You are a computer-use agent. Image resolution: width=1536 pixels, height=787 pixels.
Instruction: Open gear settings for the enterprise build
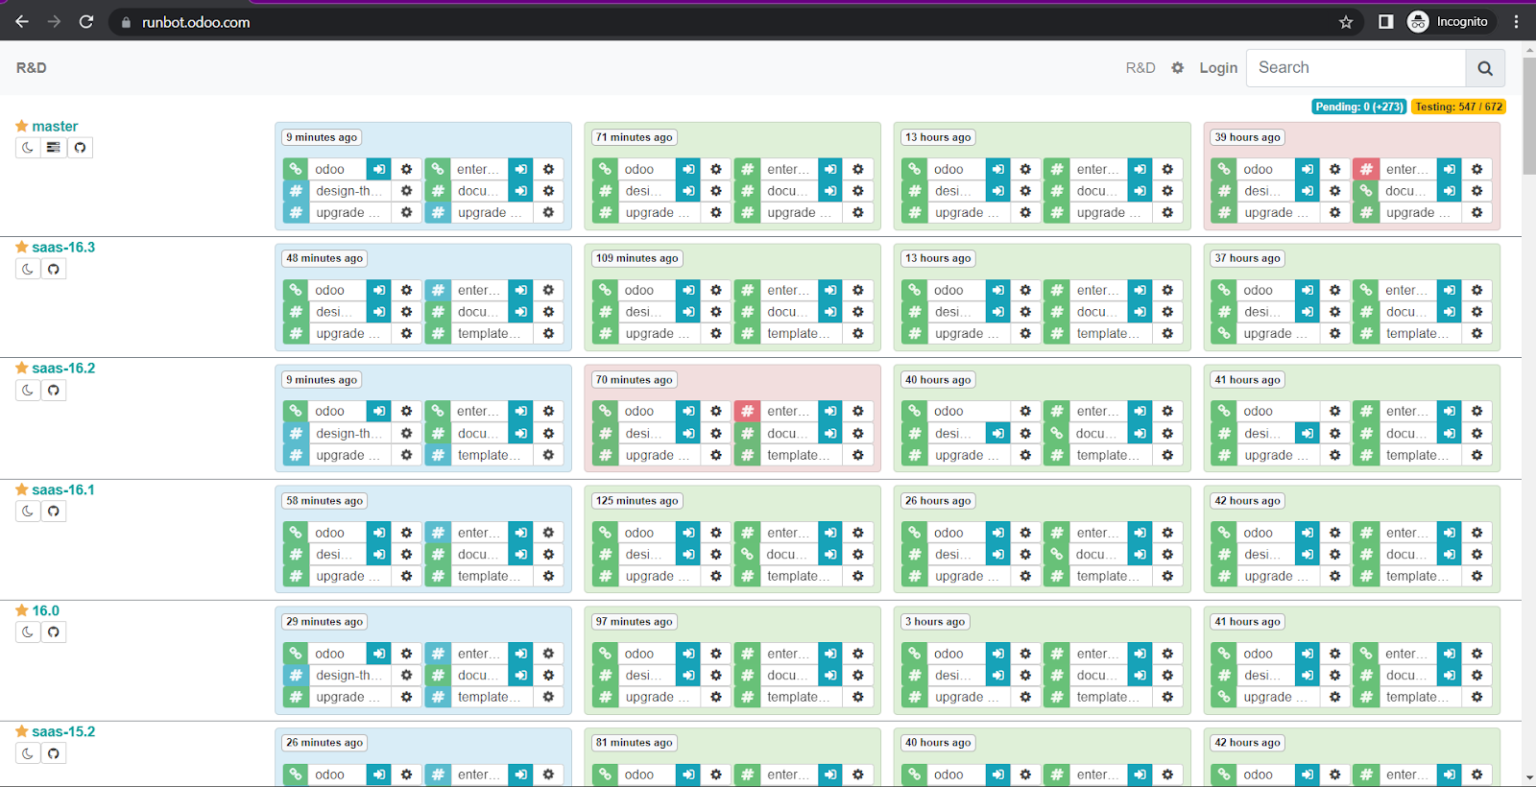(548, 168)
